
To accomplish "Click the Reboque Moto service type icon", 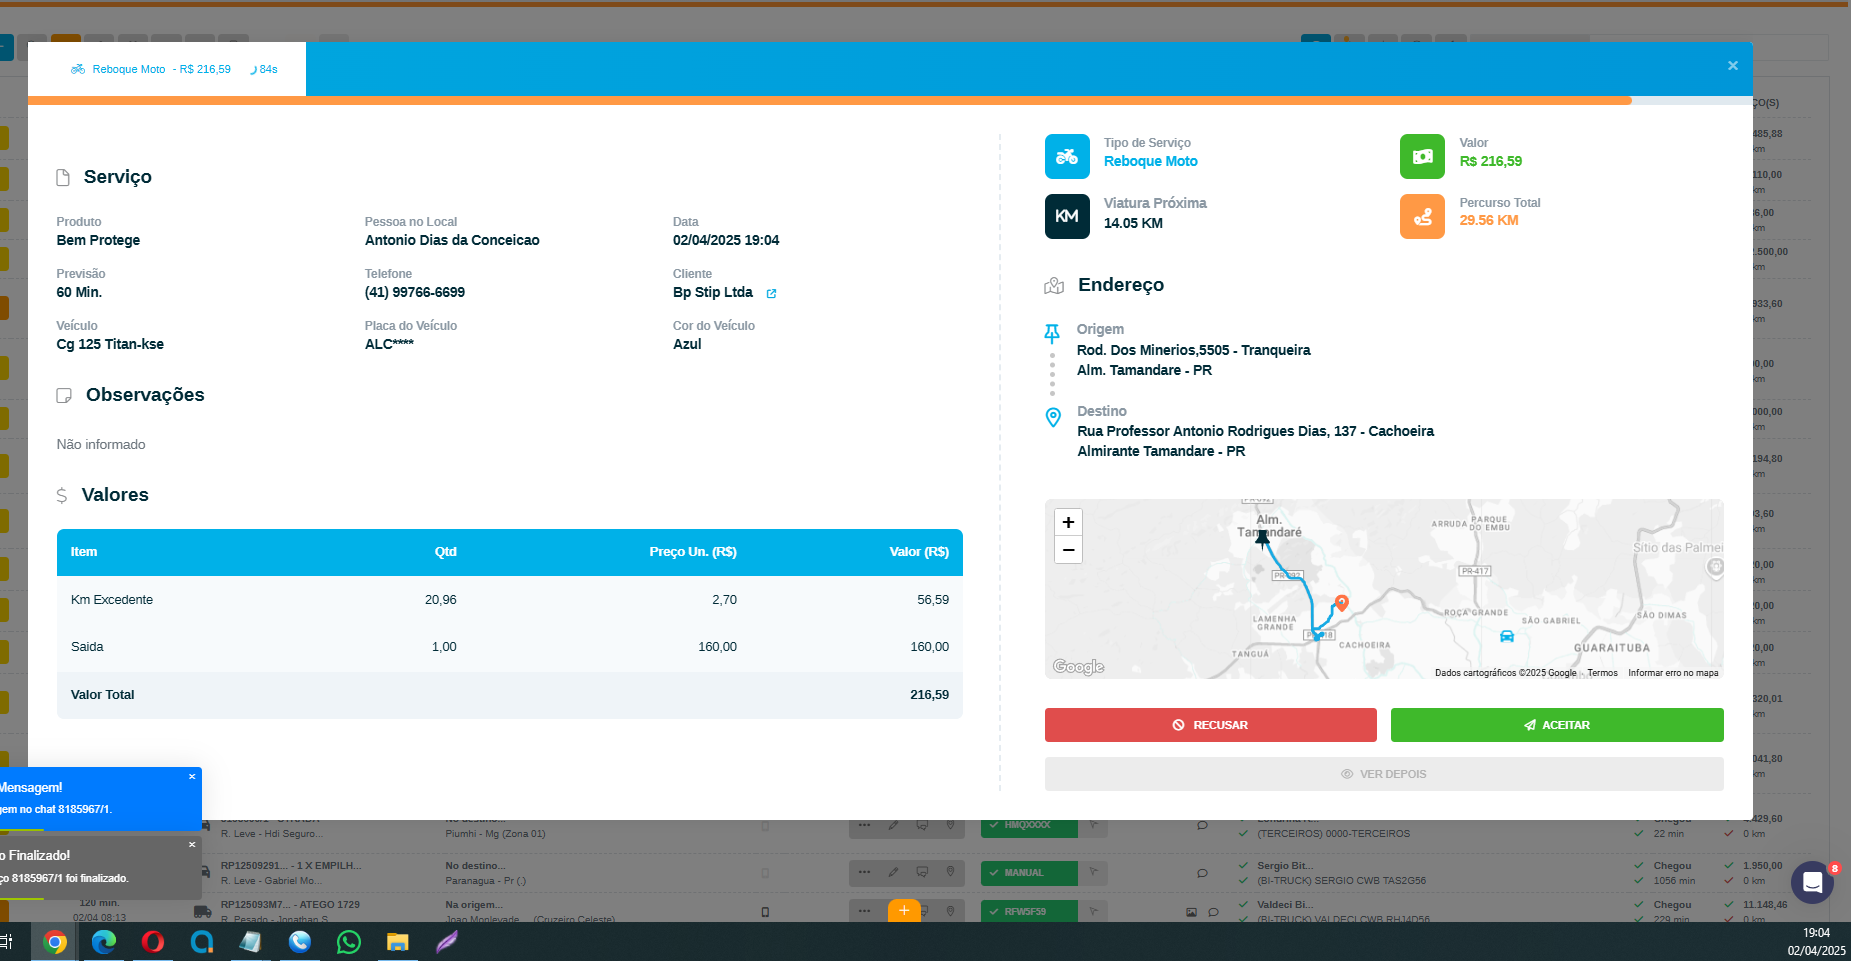I will (x=1067, y=157).
